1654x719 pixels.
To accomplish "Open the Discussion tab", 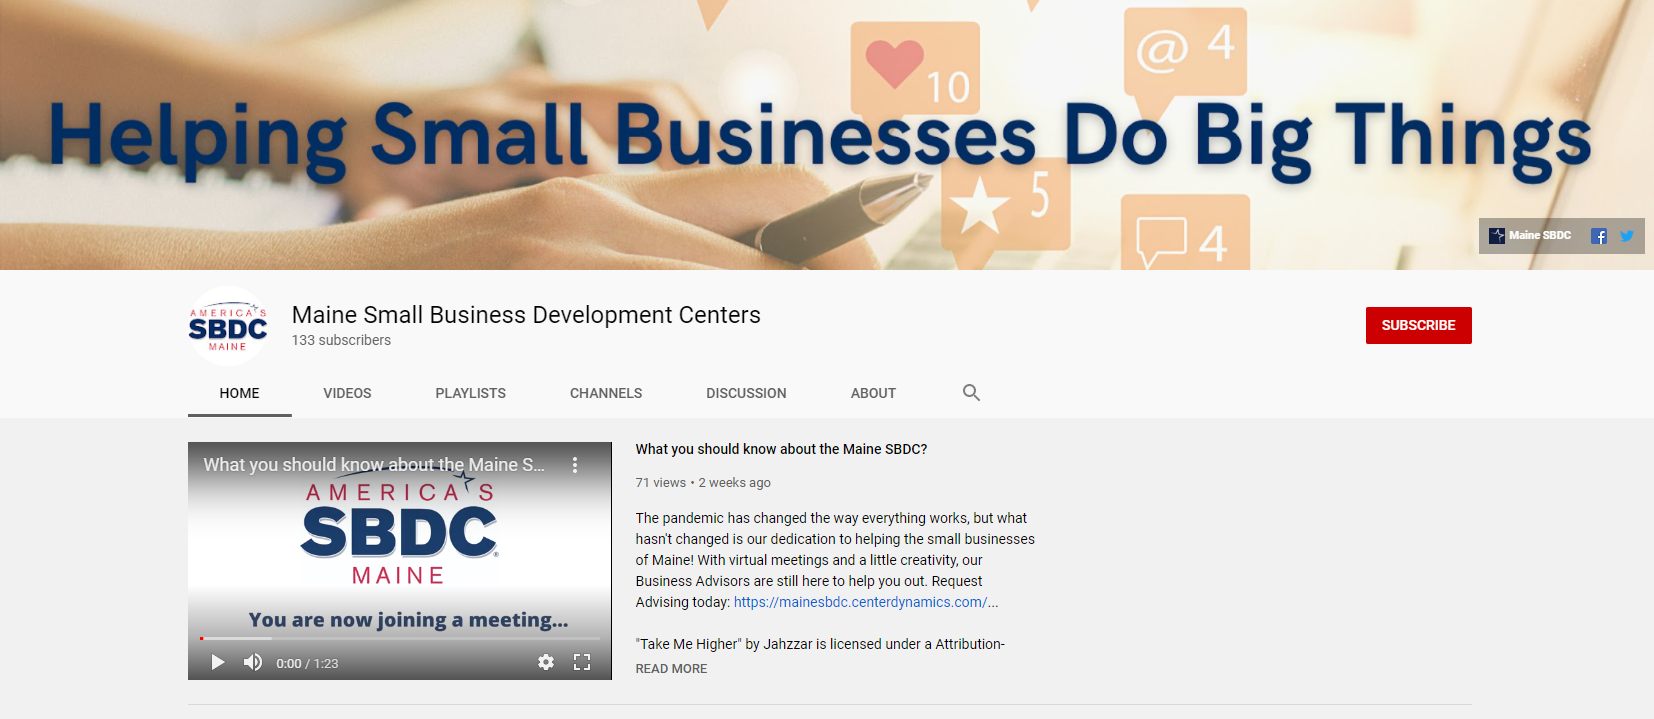I will click(746, 393).
